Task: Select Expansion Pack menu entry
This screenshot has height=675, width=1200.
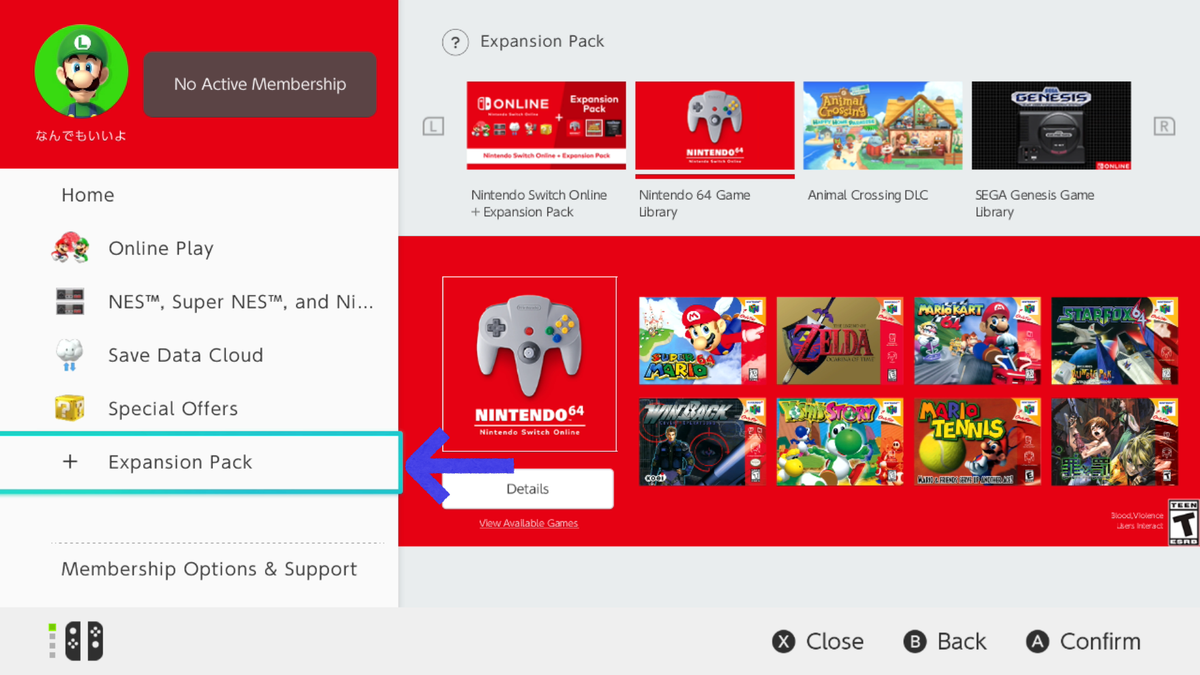Action: point(200,462)
